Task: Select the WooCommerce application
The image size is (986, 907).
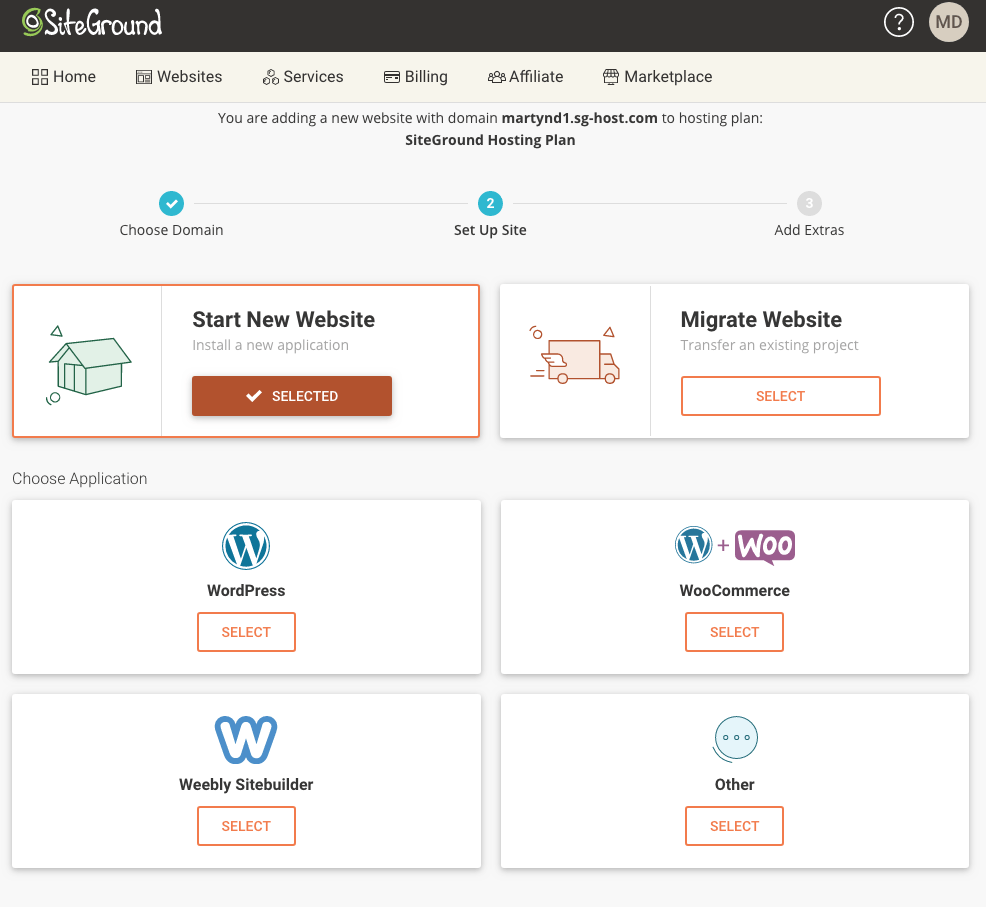Action: point(734,632)
